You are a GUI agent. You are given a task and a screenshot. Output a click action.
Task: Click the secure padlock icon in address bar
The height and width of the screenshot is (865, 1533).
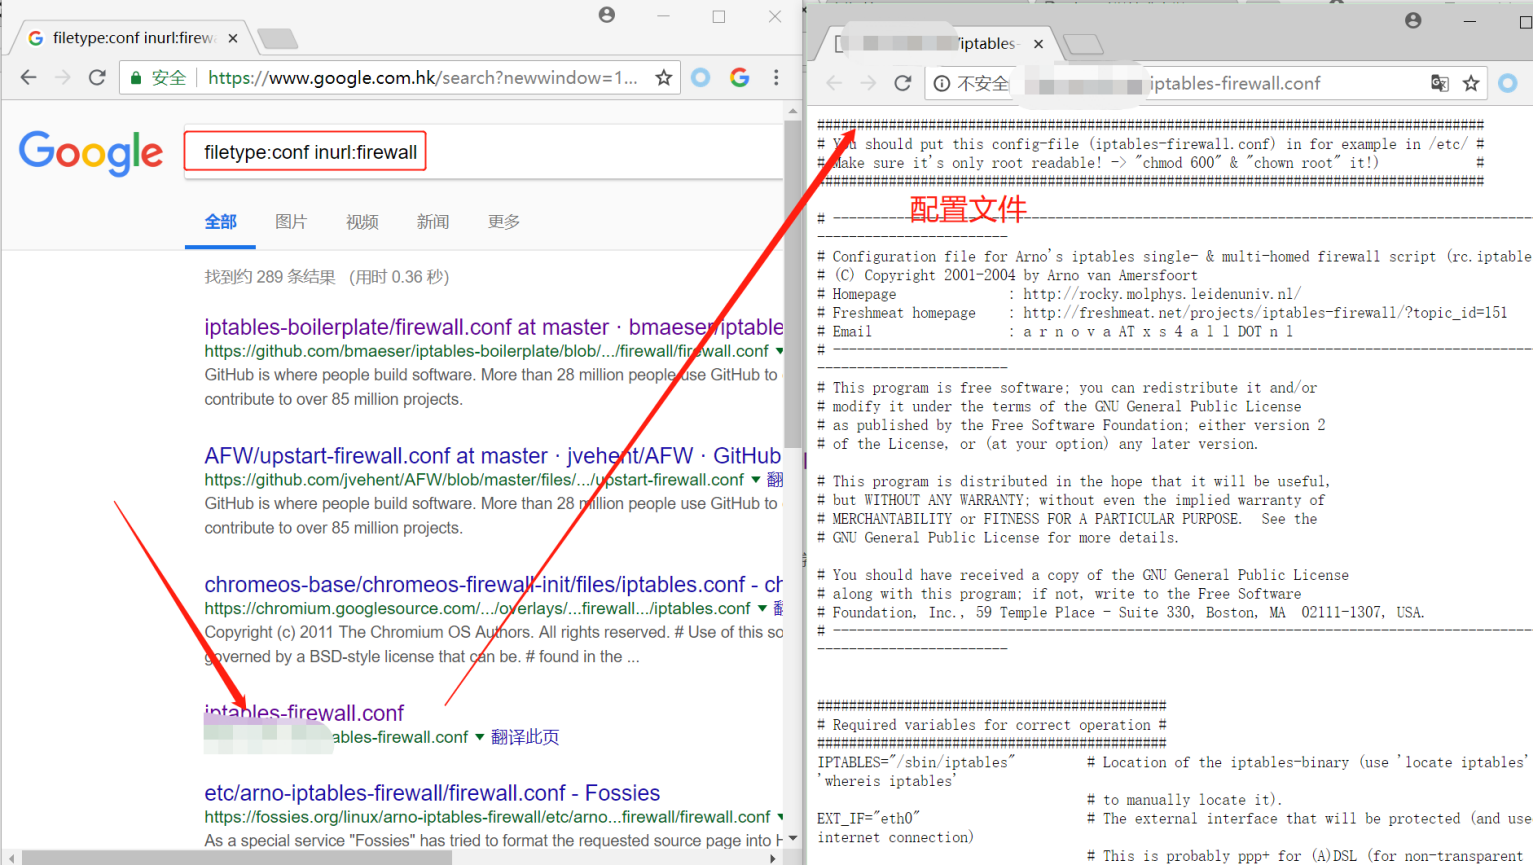coord(136,78)
